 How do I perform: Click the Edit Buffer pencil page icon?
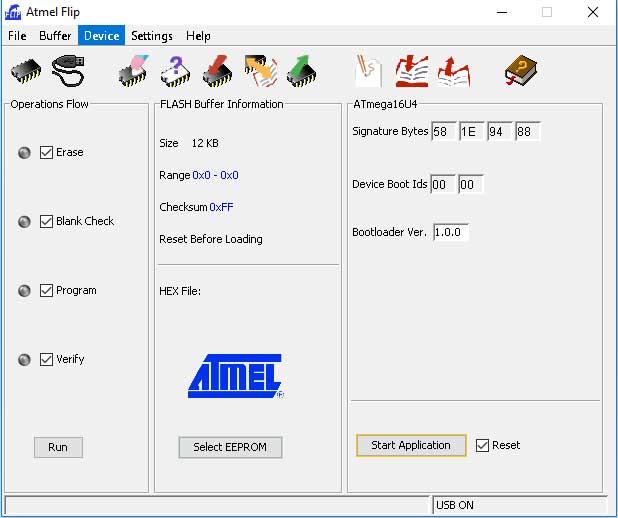(369, 71)
